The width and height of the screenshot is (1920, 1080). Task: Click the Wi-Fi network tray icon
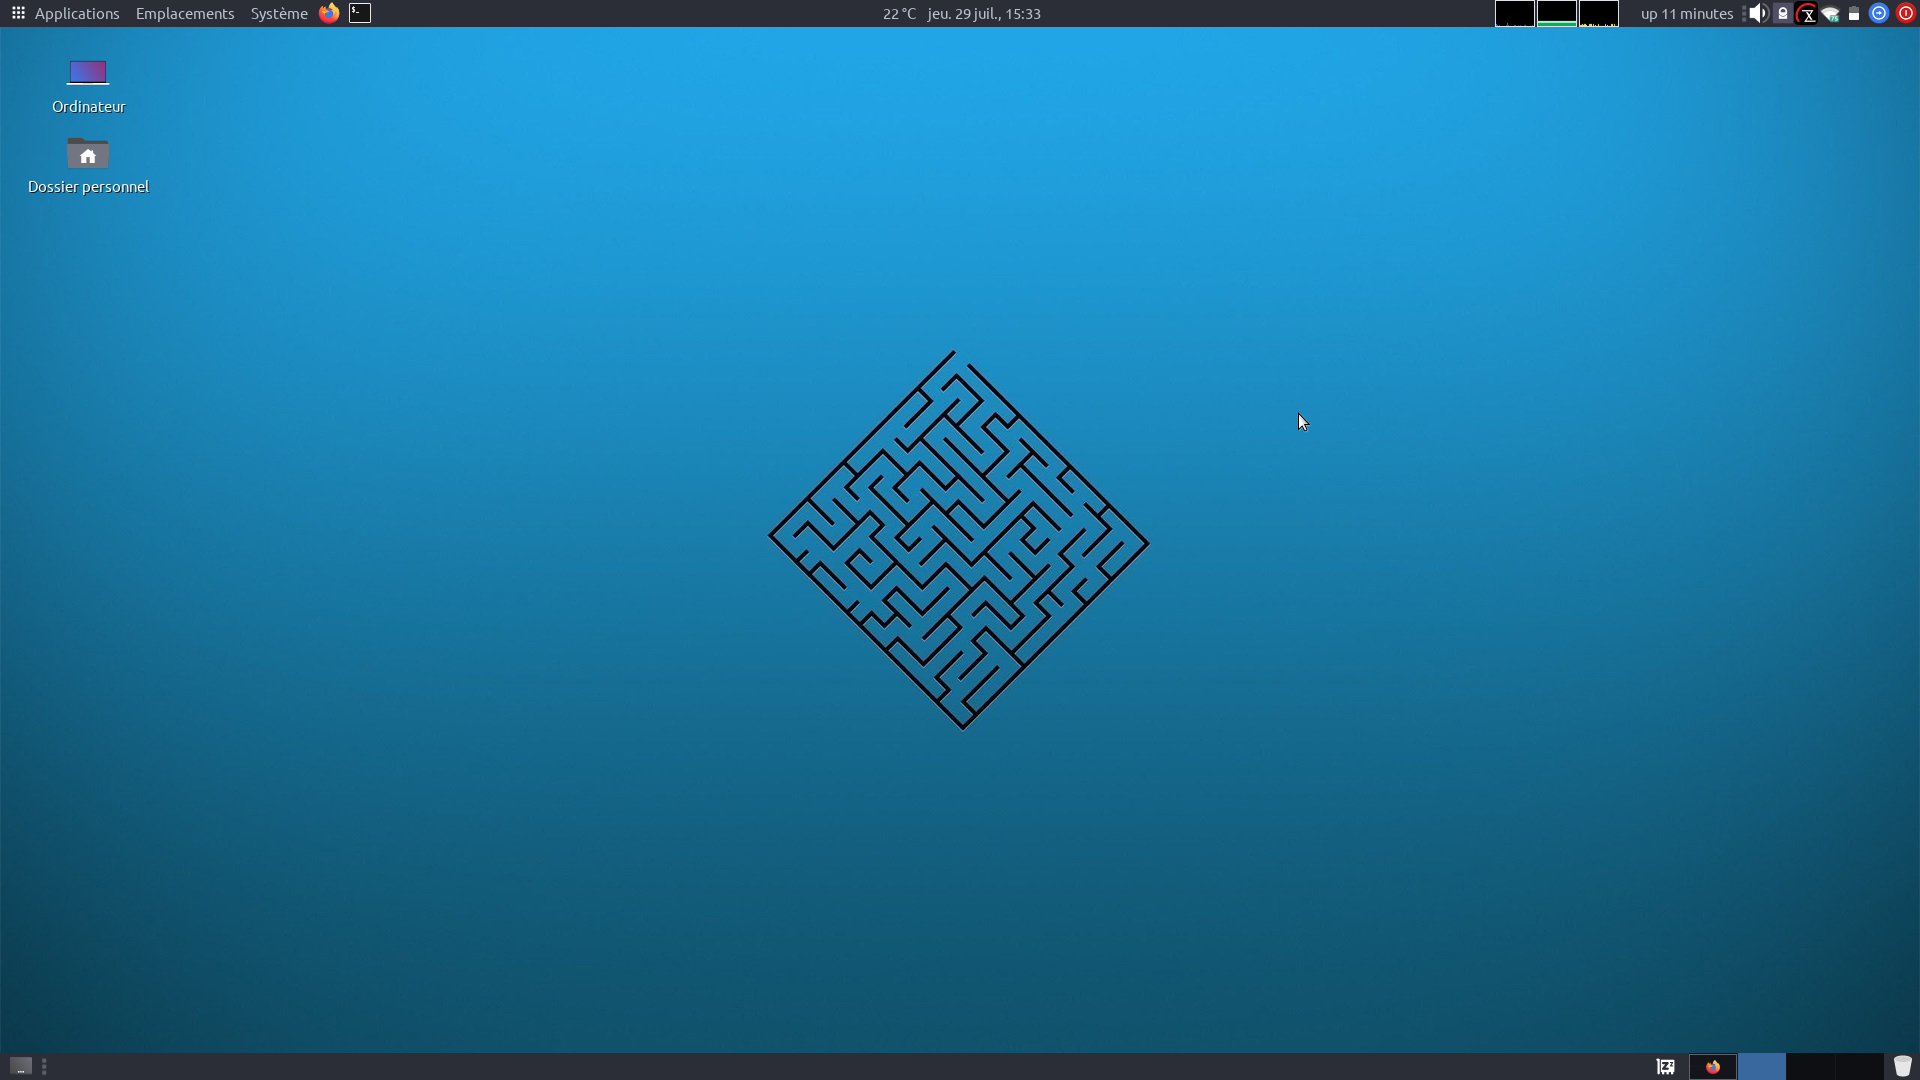(1830, 14)
